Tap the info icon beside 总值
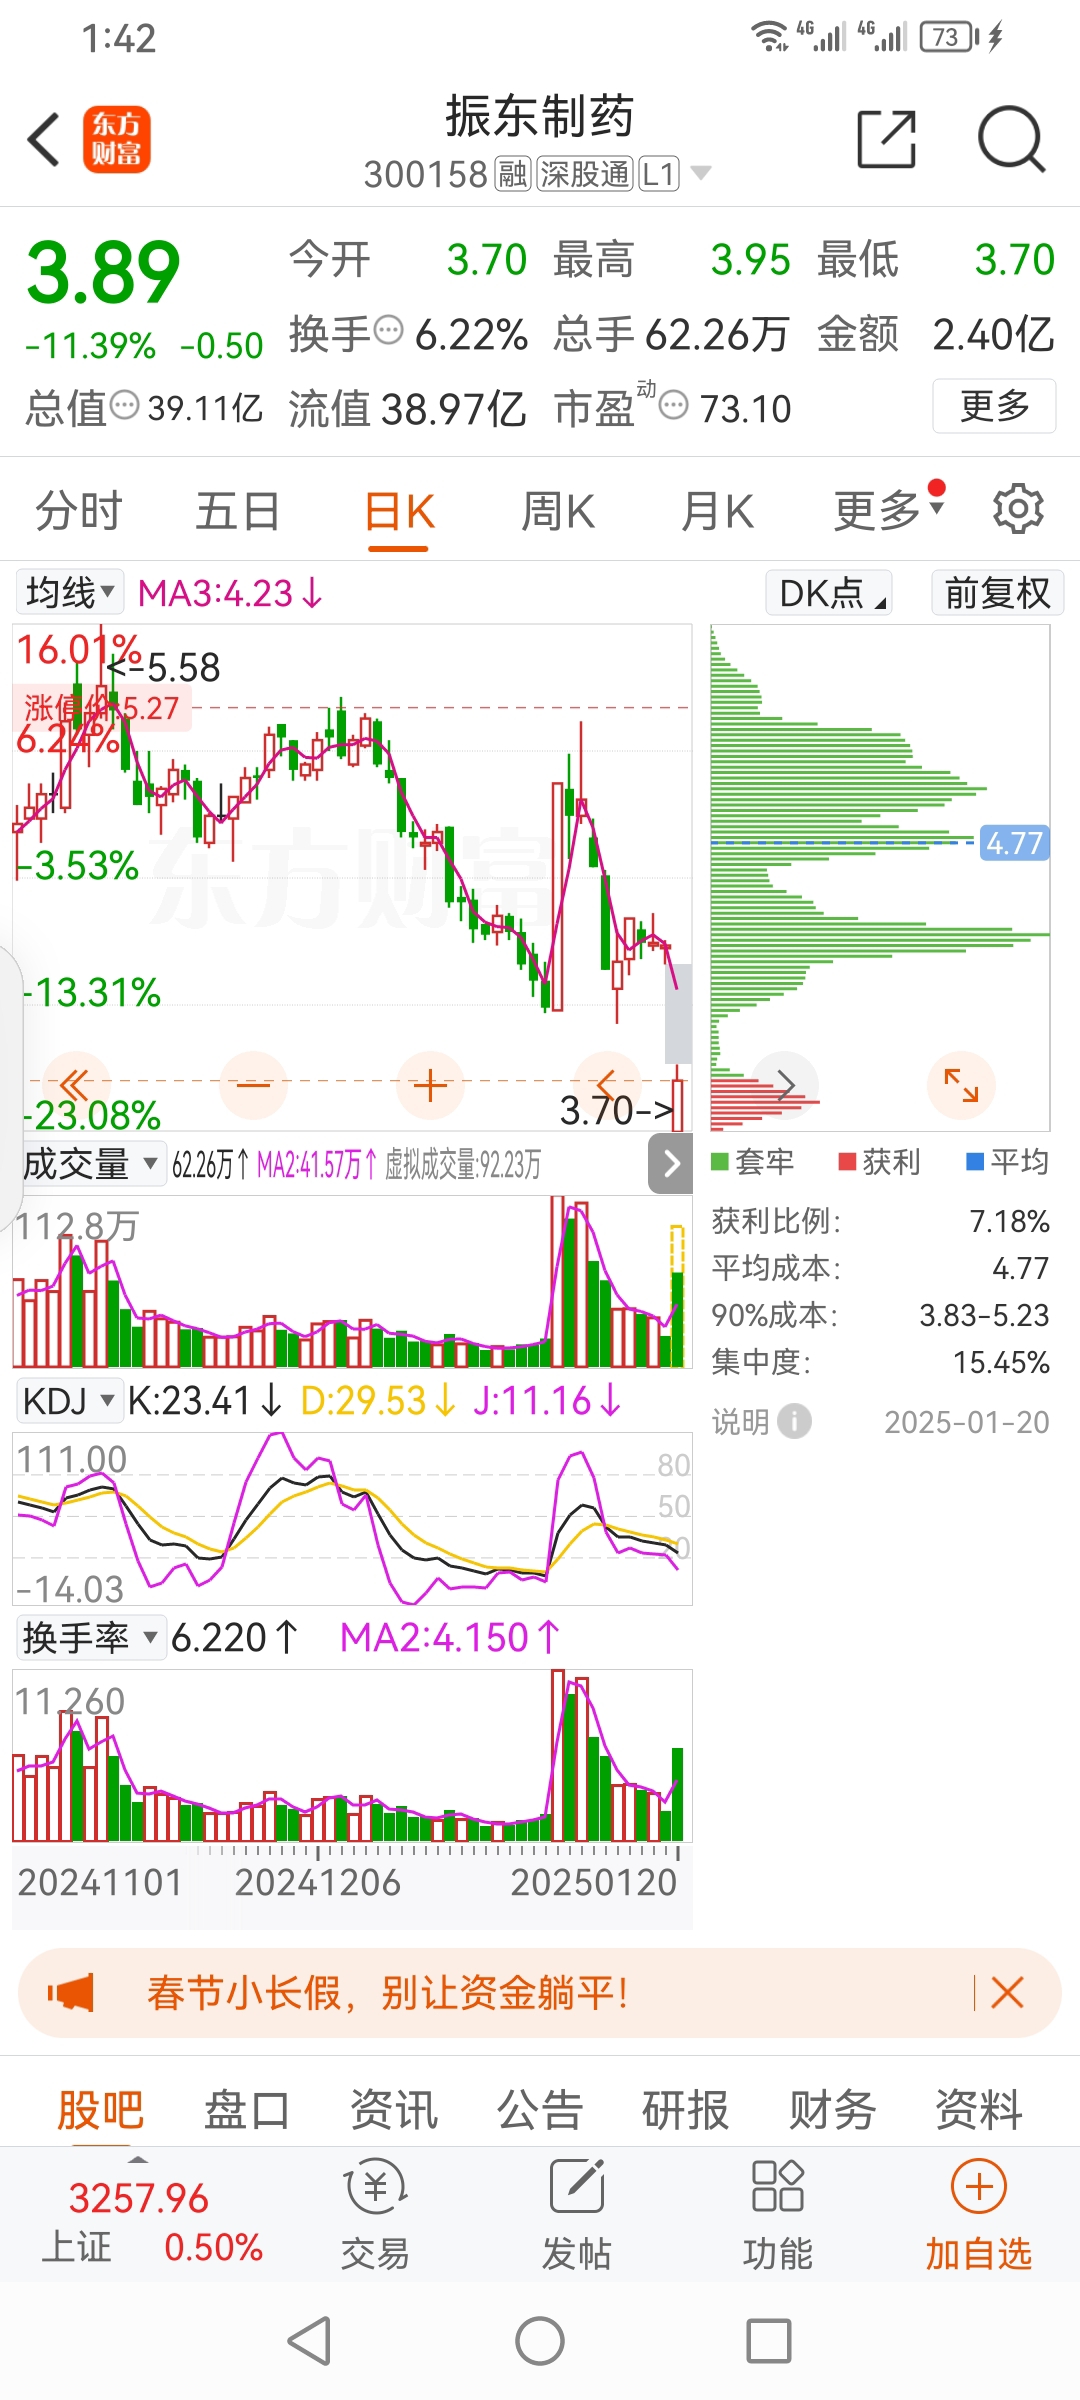1080x2400 pixels. point(124,405)
